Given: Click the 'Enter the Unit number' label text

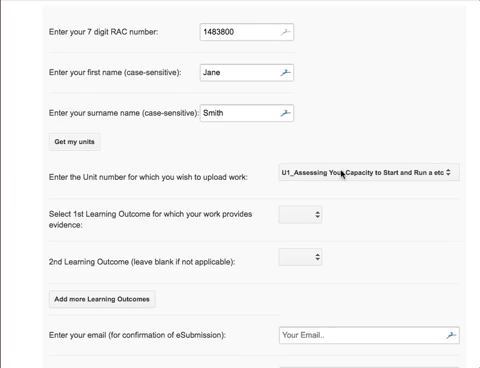Looking at the screenshot, I should click(x=148, y=177).
